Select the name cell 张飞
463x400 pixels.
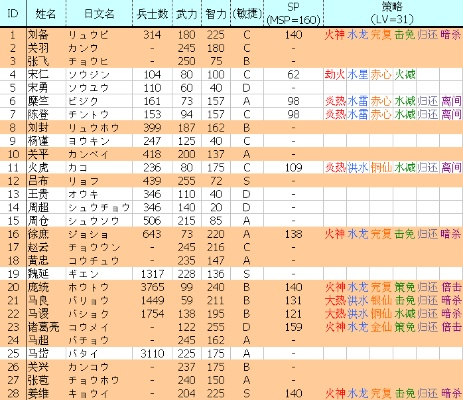[x=38, y=61]
